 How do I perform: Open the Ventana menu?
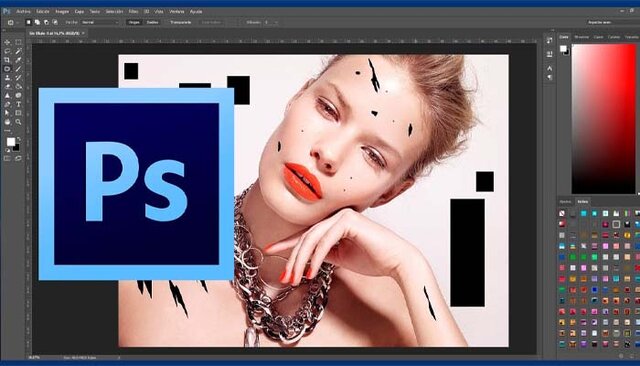point(177,11)
